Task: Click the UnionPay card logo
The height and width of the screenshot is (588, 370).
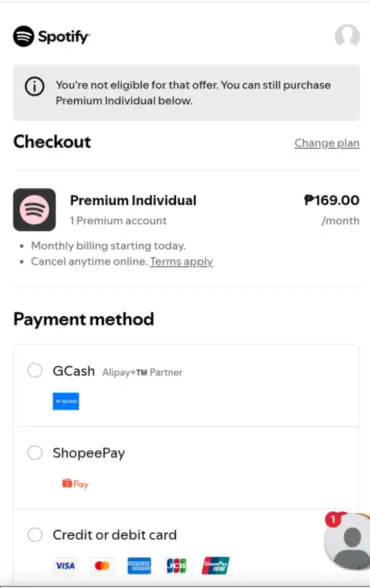Action: click(x=216, y=566)
